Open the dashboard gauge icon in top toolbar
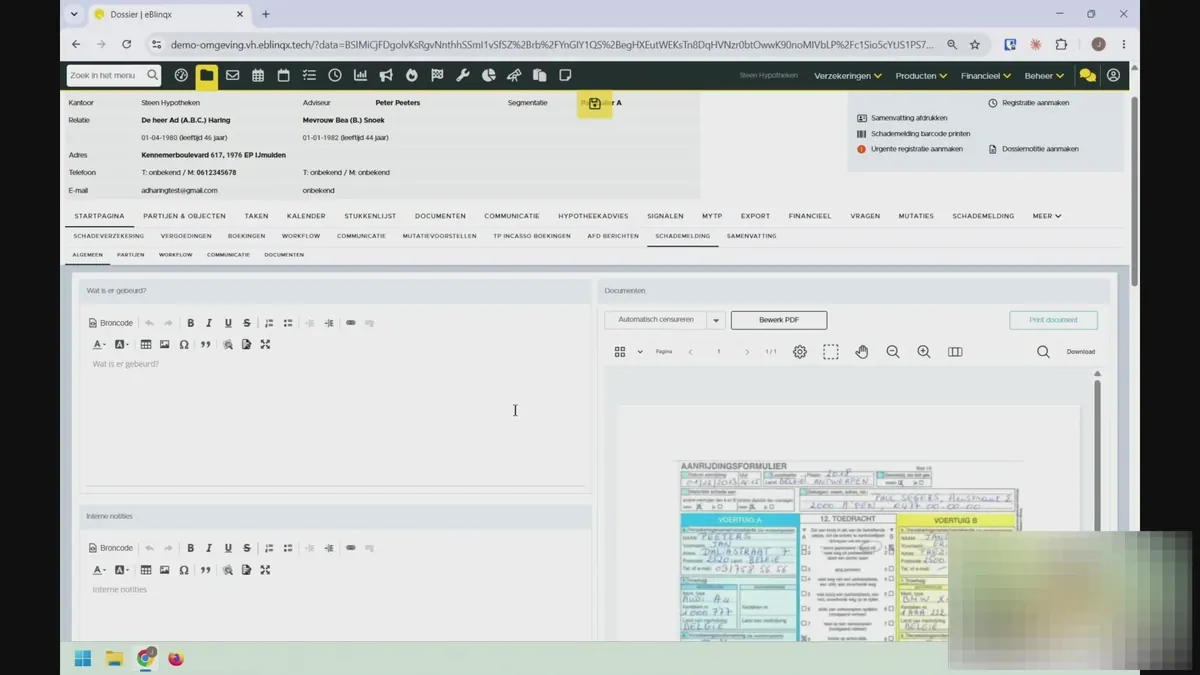The width and height of the screenshot is (1200, 675). pyautogui.click(x=181, y=75)
